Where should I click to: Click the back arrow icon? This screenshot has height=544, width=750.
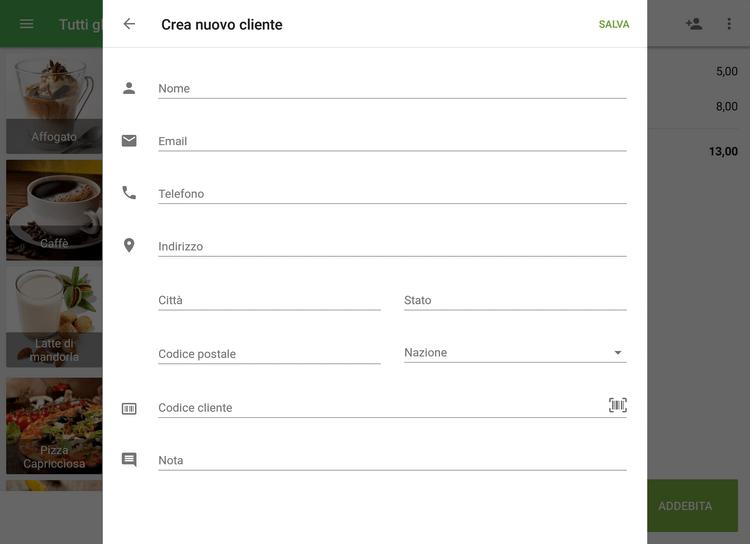tap(129, 24)
